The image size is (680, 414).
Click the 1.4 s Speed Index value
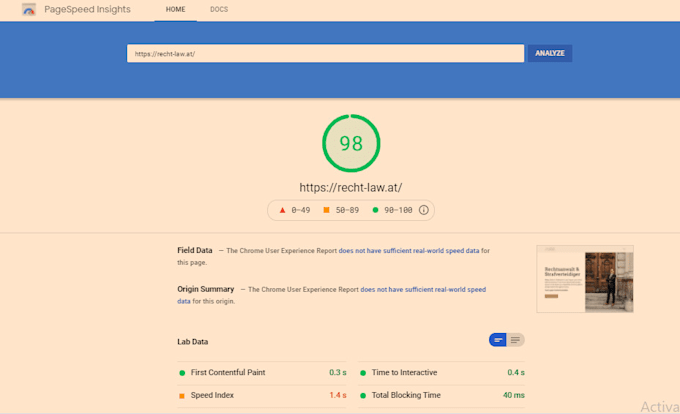point(338,395)
